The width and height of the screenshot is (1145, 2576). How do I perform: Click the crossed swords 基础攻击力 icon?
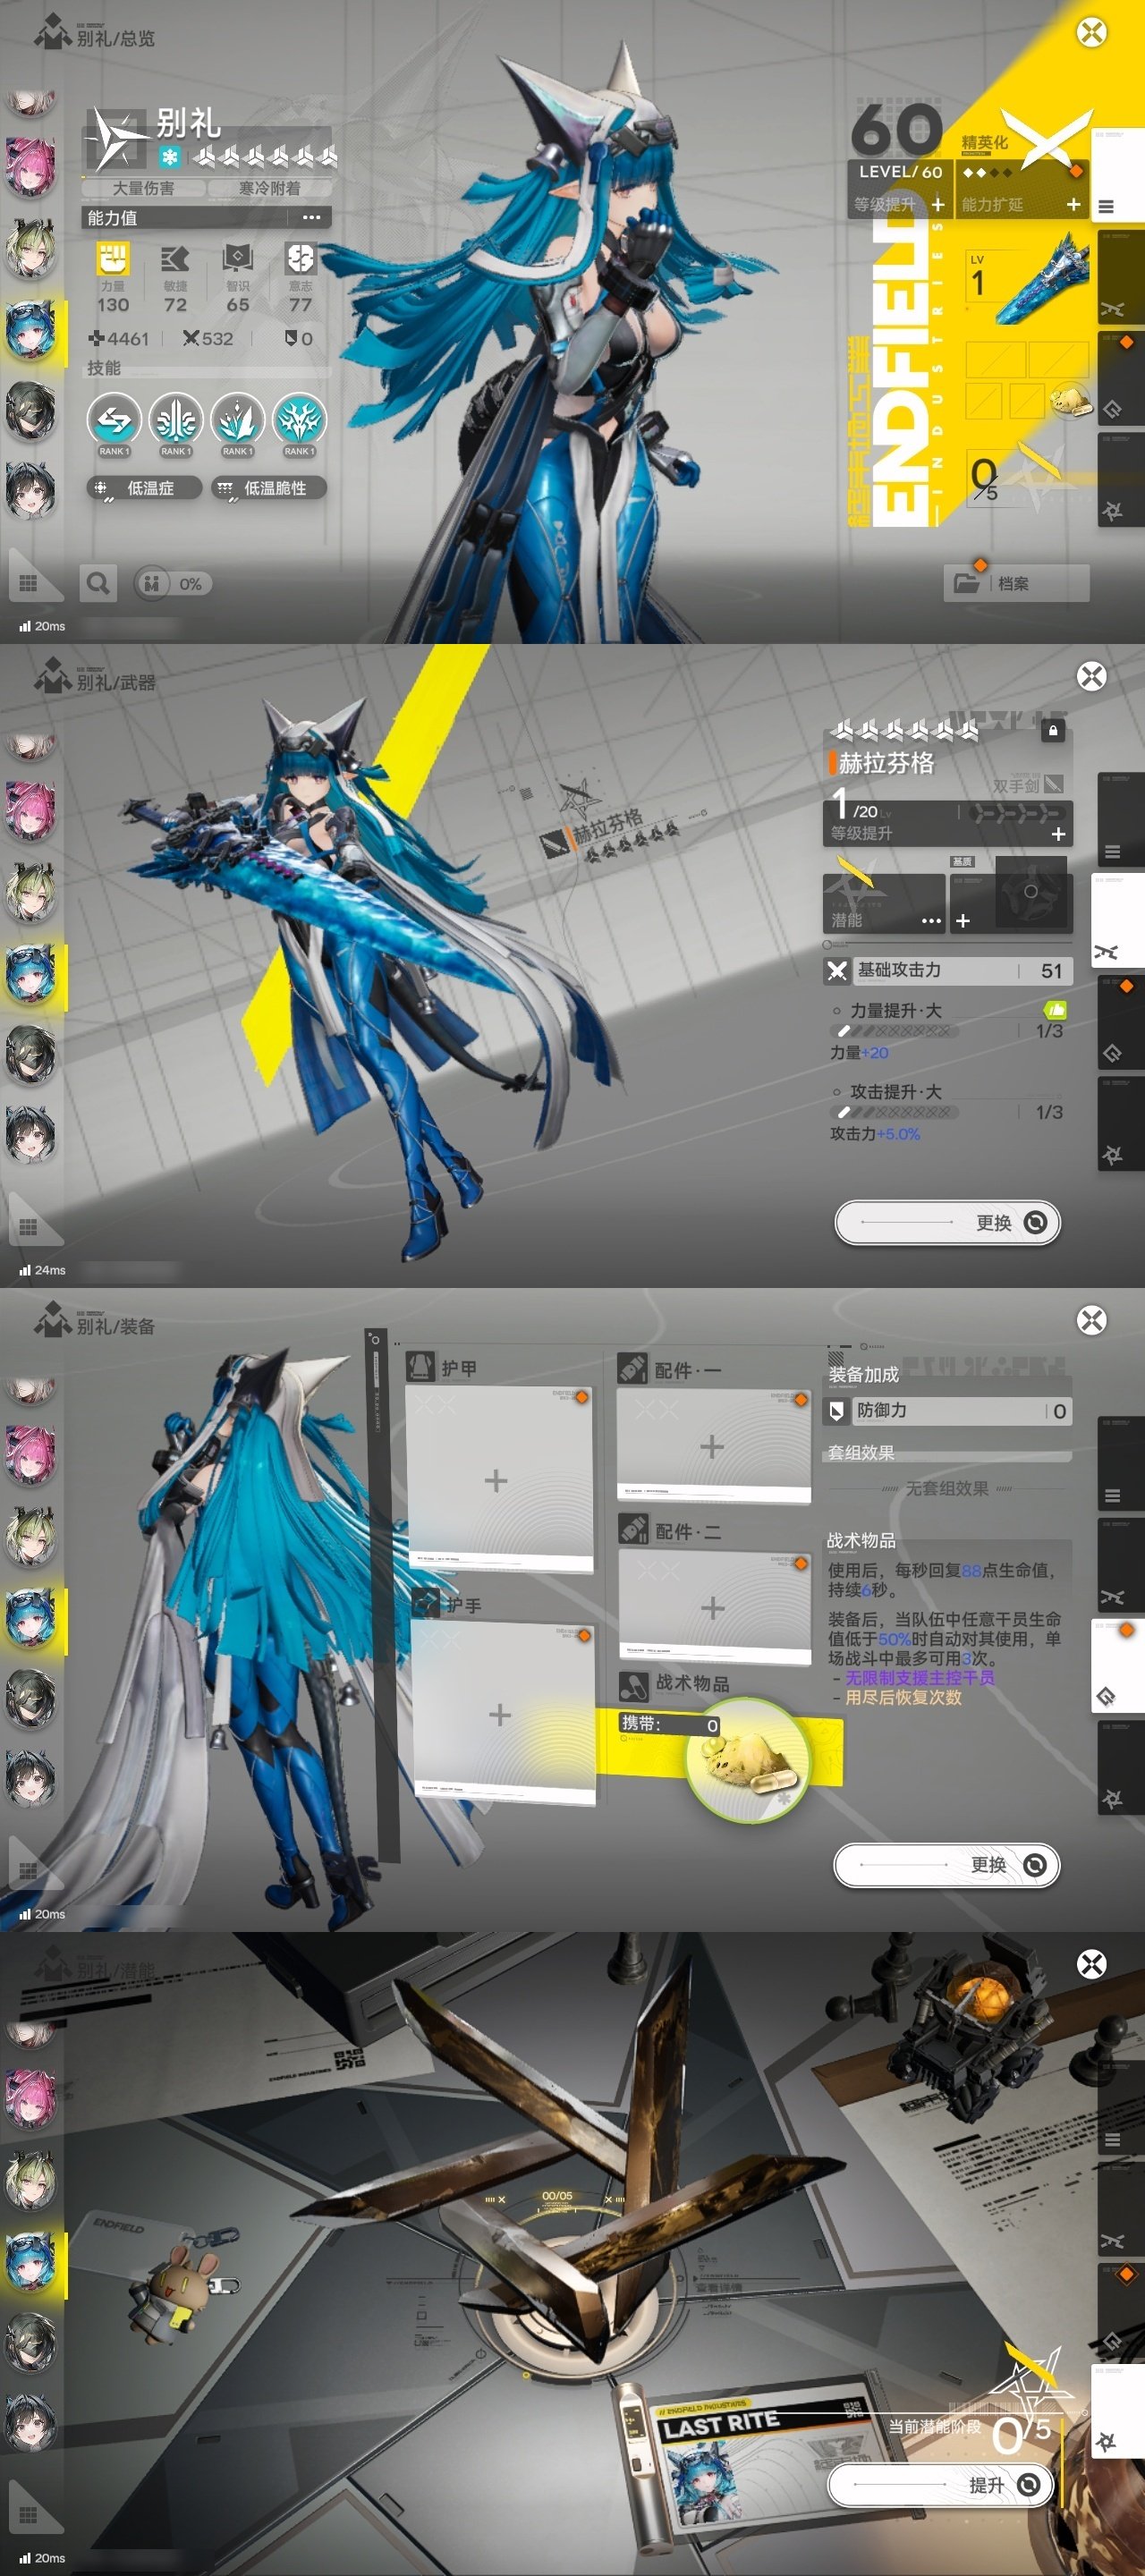tap(837, 970)
